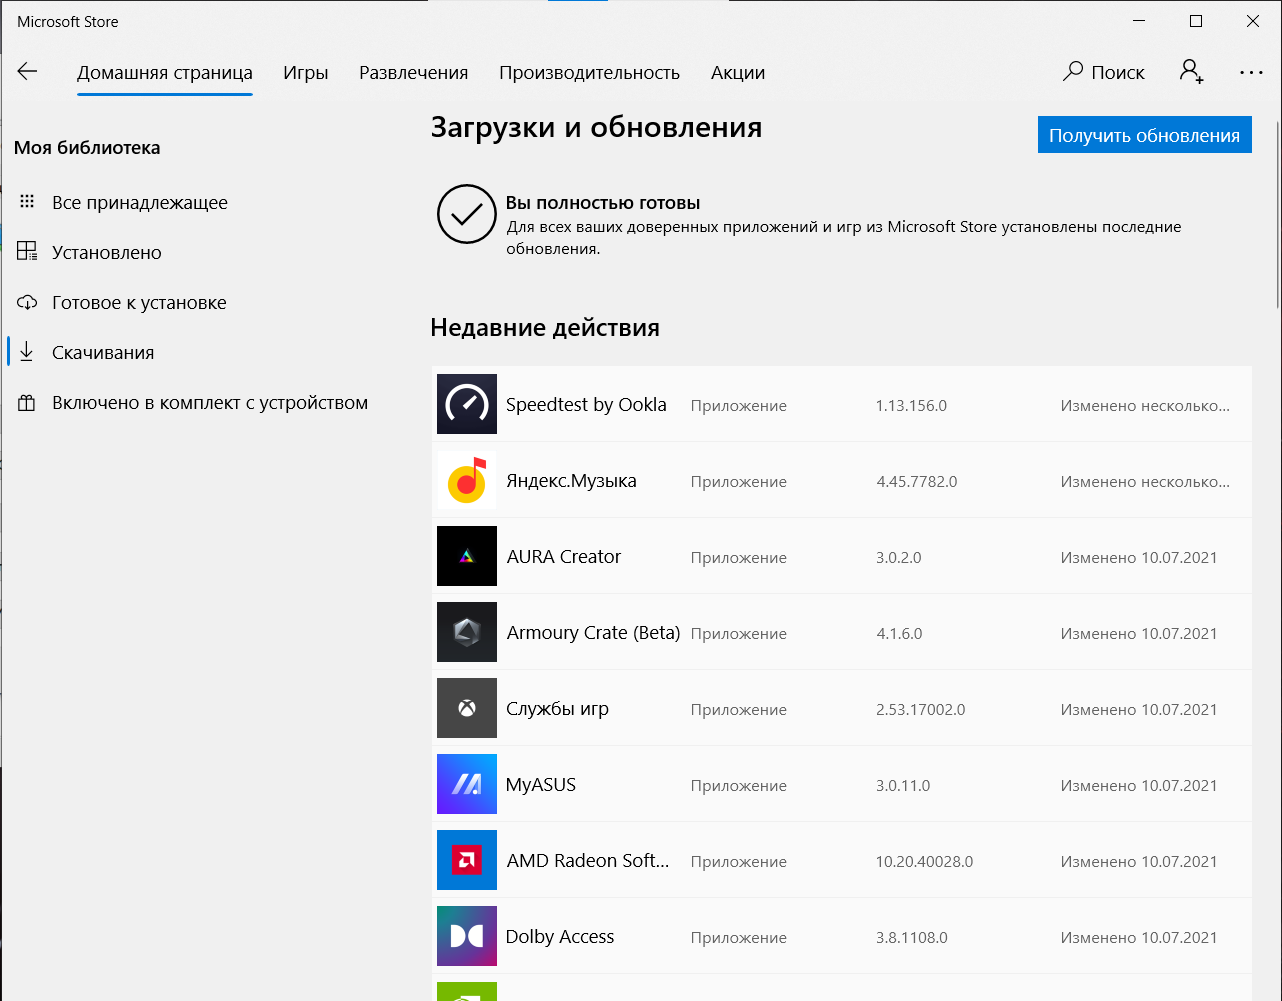Image resolution: width=1282 pixels, height=1001 pixels.
Task: Open the MyASUS app name
Action: point(541,784)
